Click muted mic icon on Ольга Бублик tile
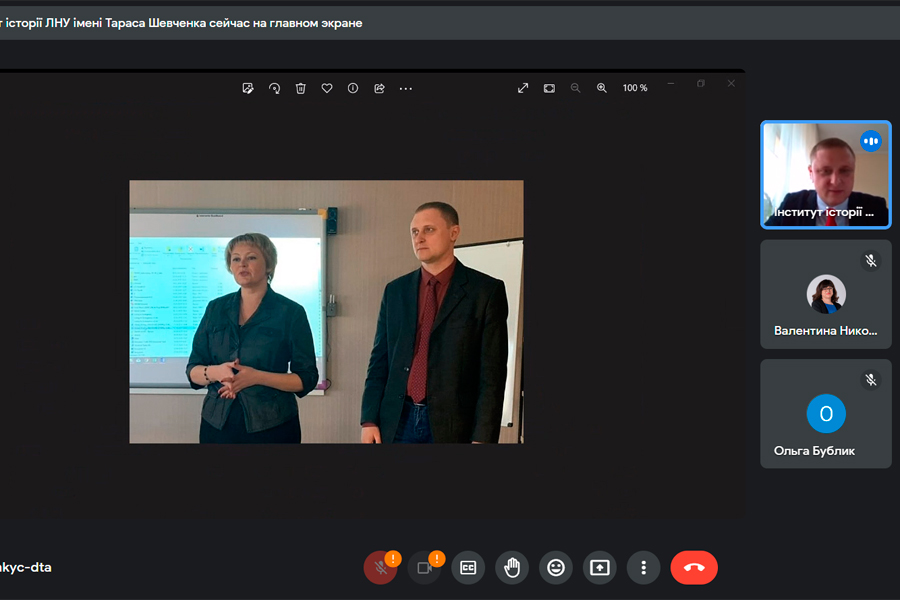Viewport: 900px width, 600px height. [x=871, y=380]
